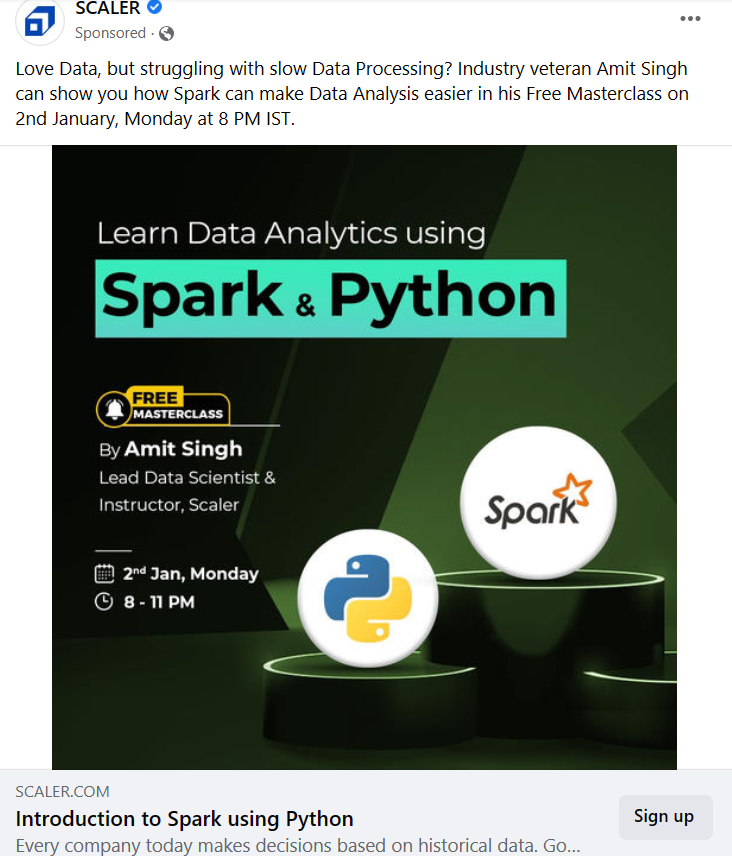Viewport: 732px width, 856px height.
Task: Click the Amit Singh instructor name in the ad
Action: coord(183,449)
